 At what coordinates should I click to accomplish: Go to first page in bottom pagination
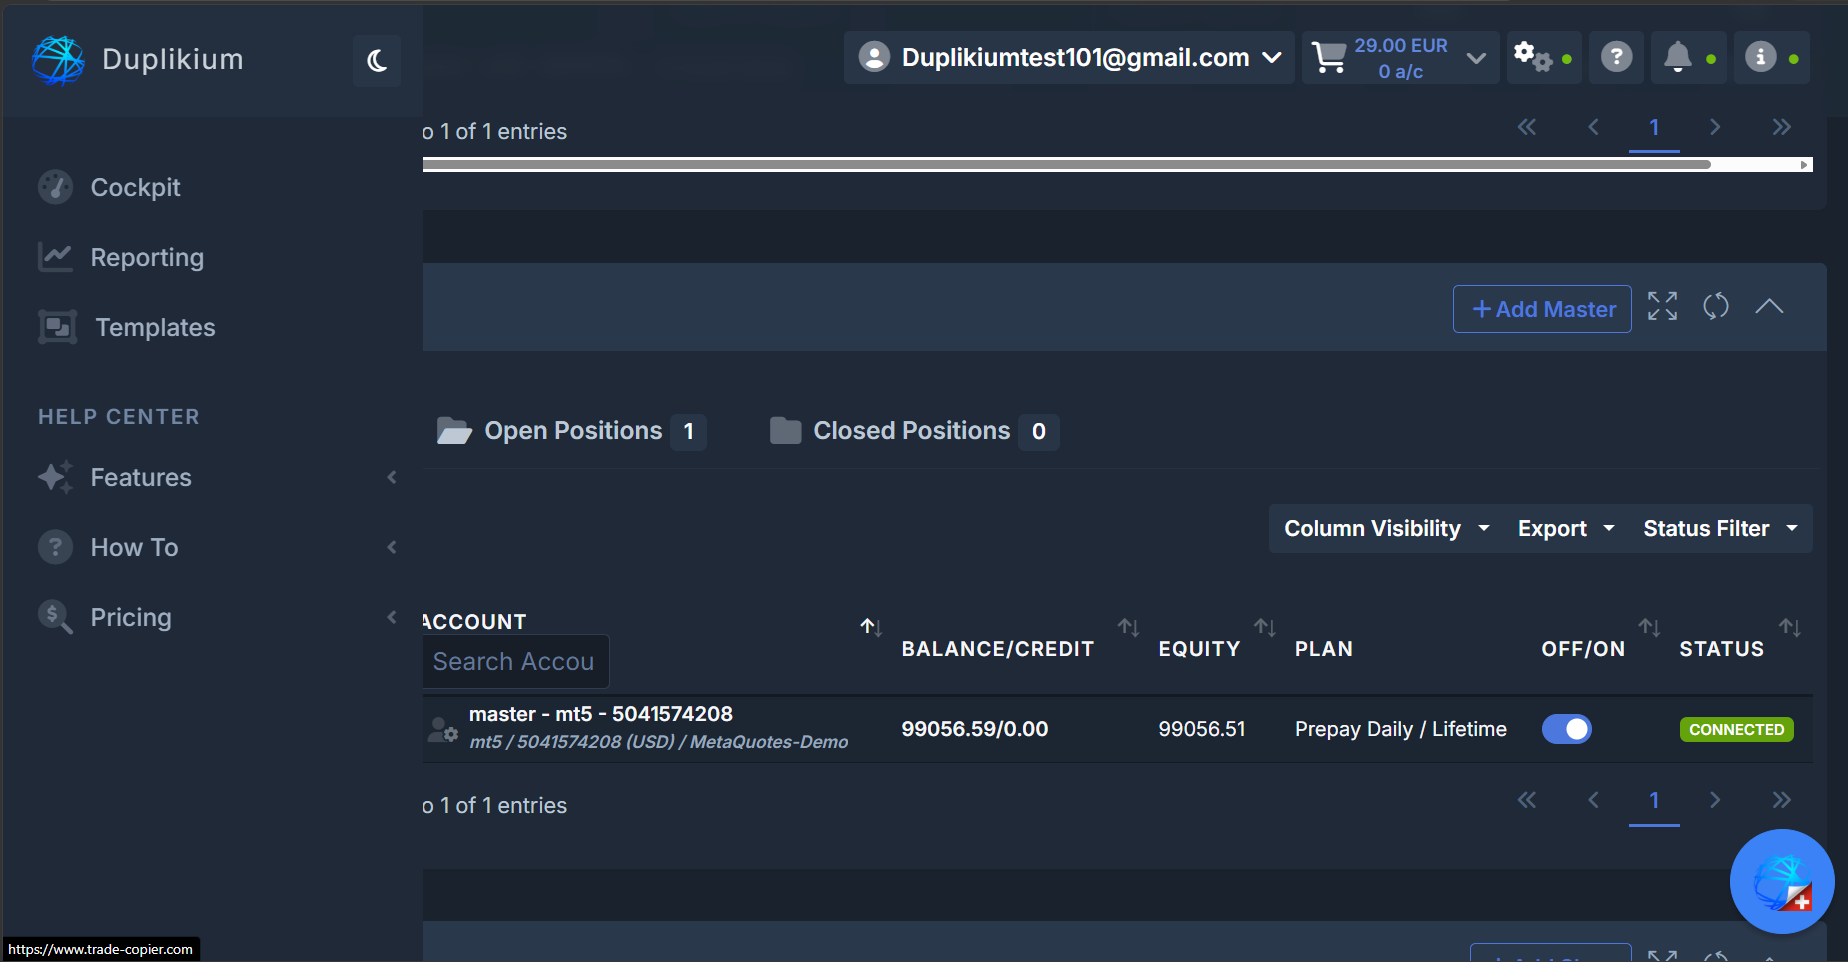tap(1527, 800)
